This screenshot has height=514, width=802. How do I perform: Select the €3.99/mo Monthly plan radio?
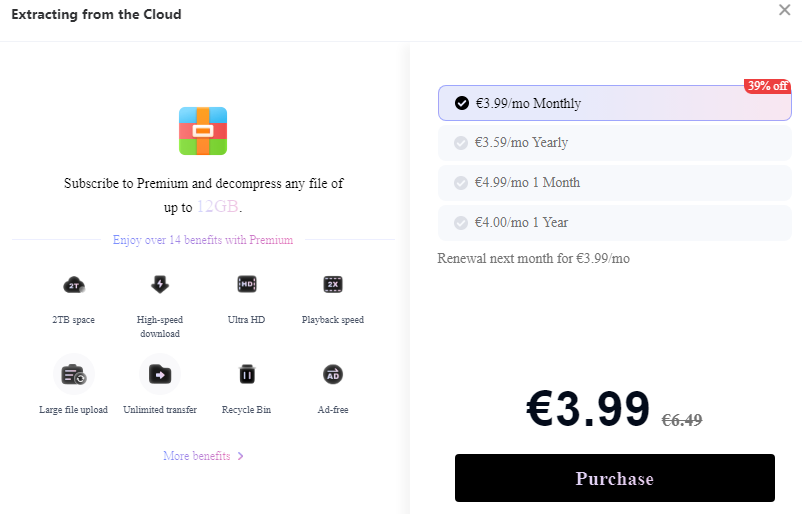tap(462, 103)
